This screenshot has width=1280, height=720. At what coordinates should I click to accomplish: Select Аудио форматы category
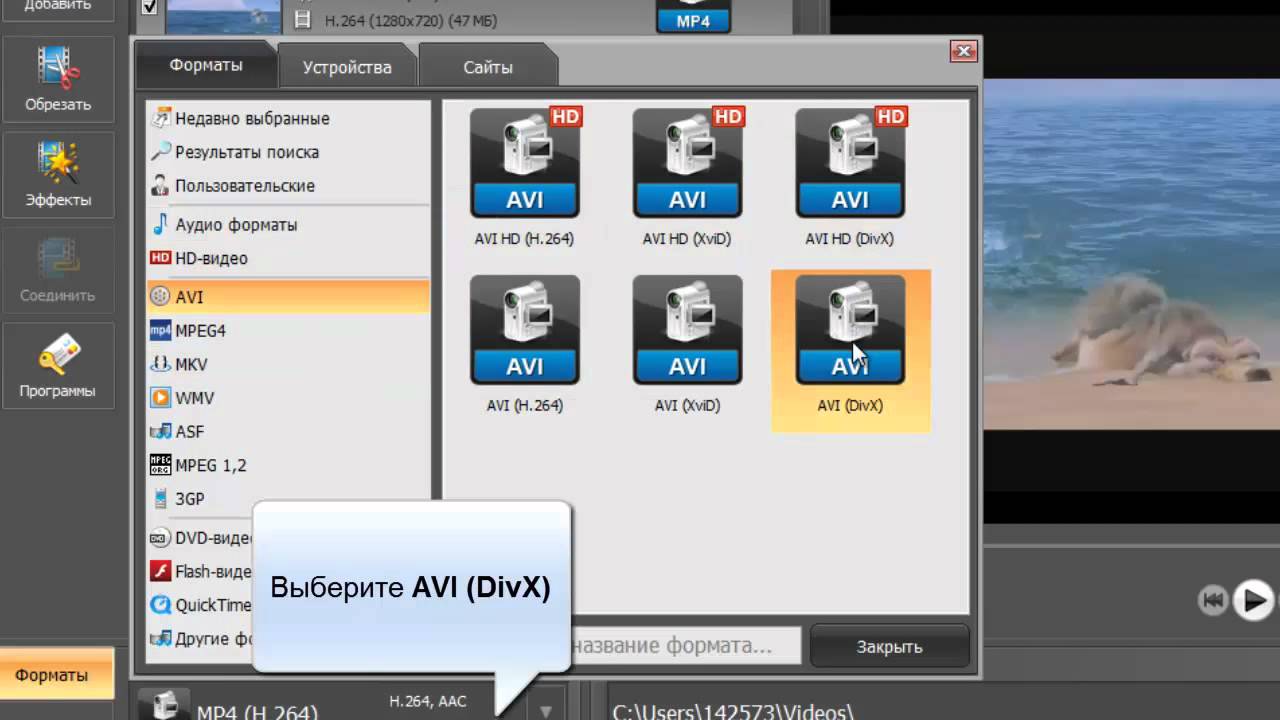[289, 225]
